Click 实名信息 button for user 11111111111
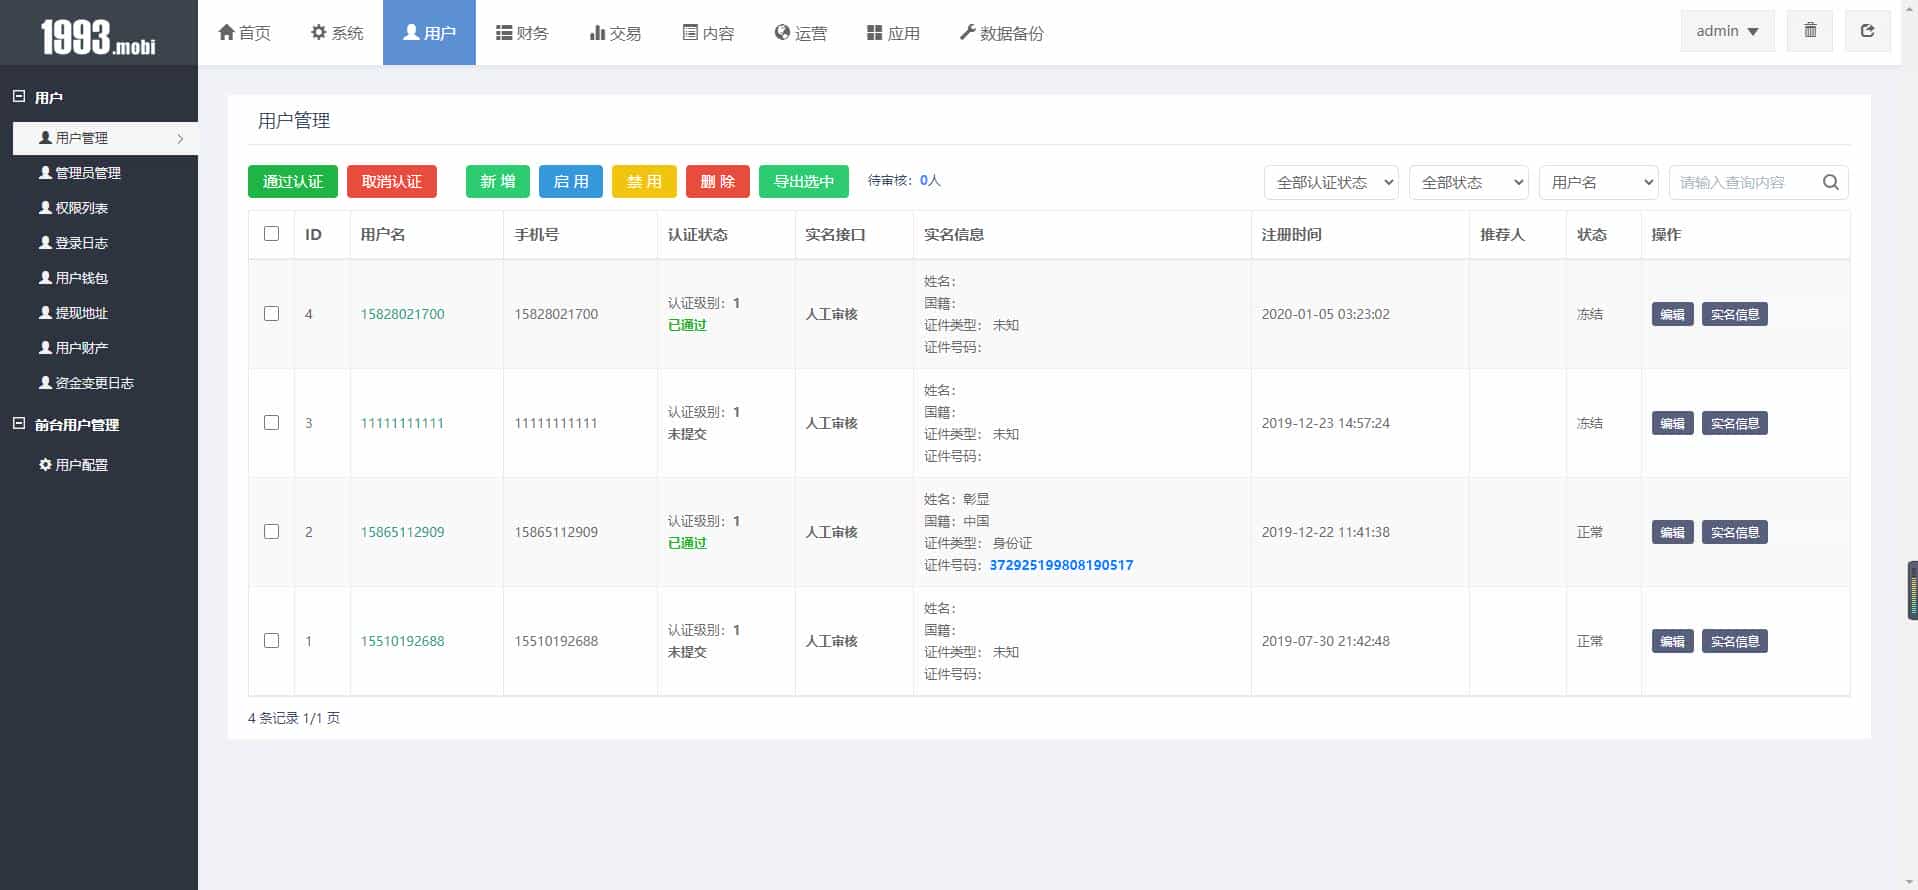The width and height of the screenshot is (1918, 890). coord(1734,423)
